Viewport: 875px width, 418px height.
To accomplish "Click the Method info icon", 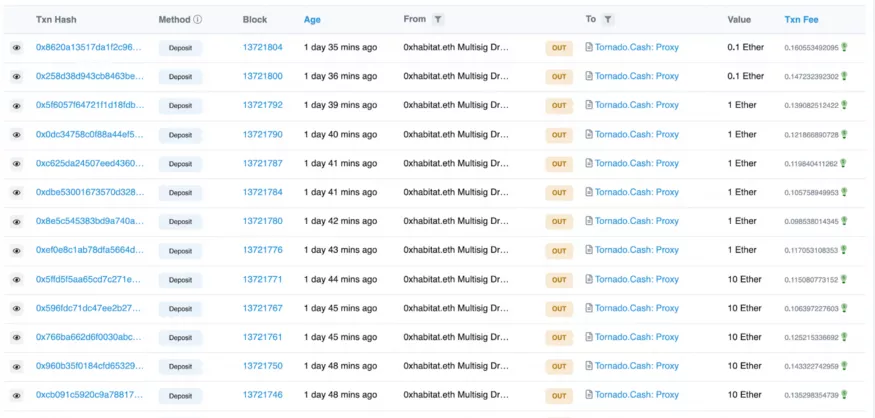I will [x=198, y=20].
